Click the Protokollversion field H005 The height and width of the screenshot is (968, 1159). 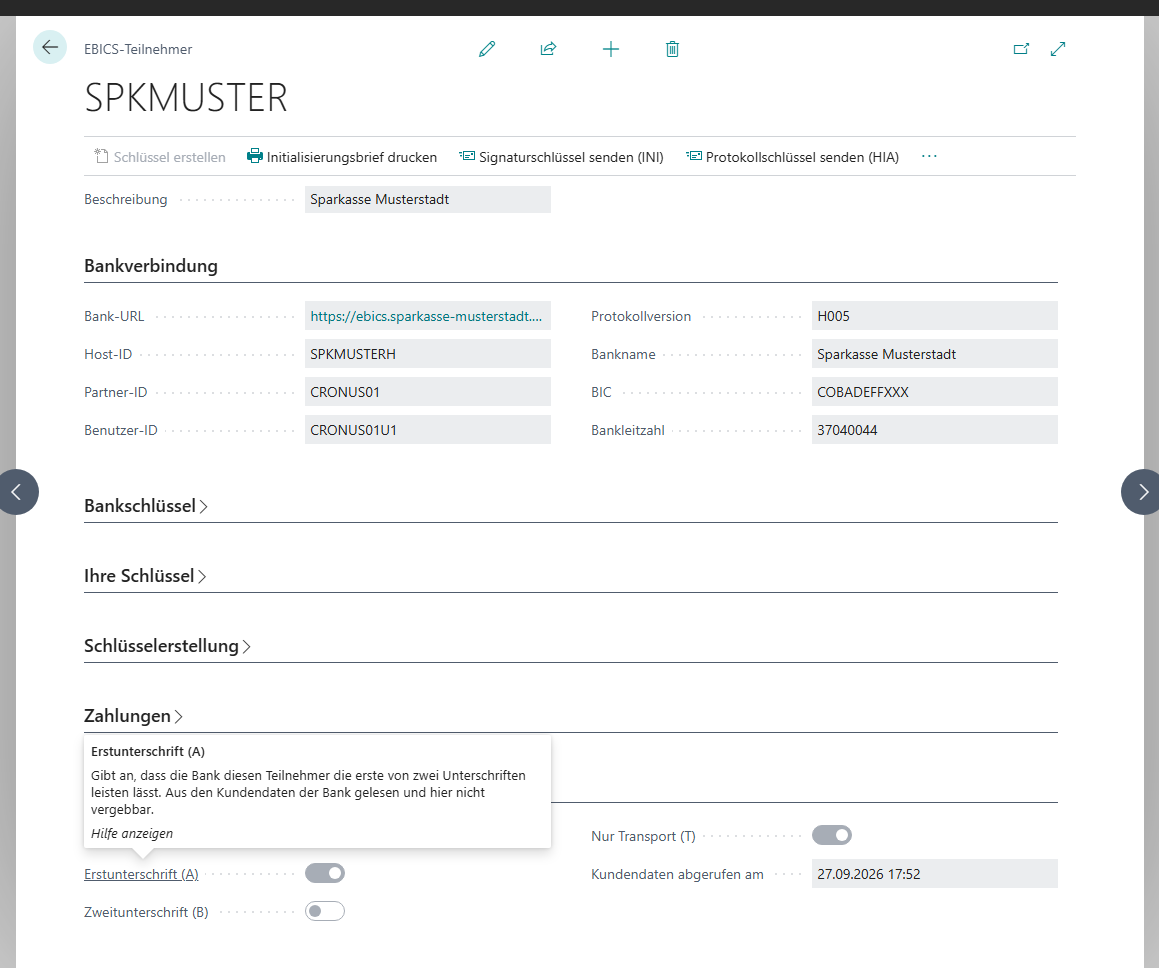click(934, 316)
